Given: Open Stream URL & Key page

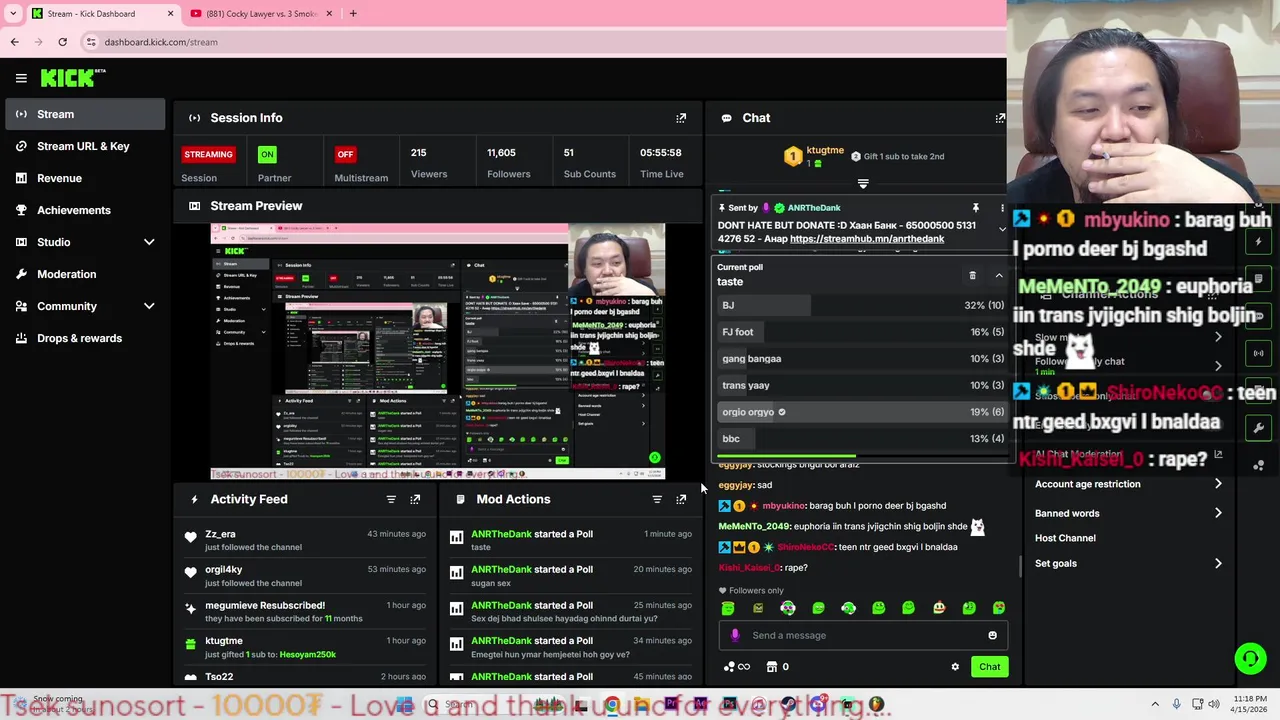Looking at the screenshot, I should [x=85, y=146].
